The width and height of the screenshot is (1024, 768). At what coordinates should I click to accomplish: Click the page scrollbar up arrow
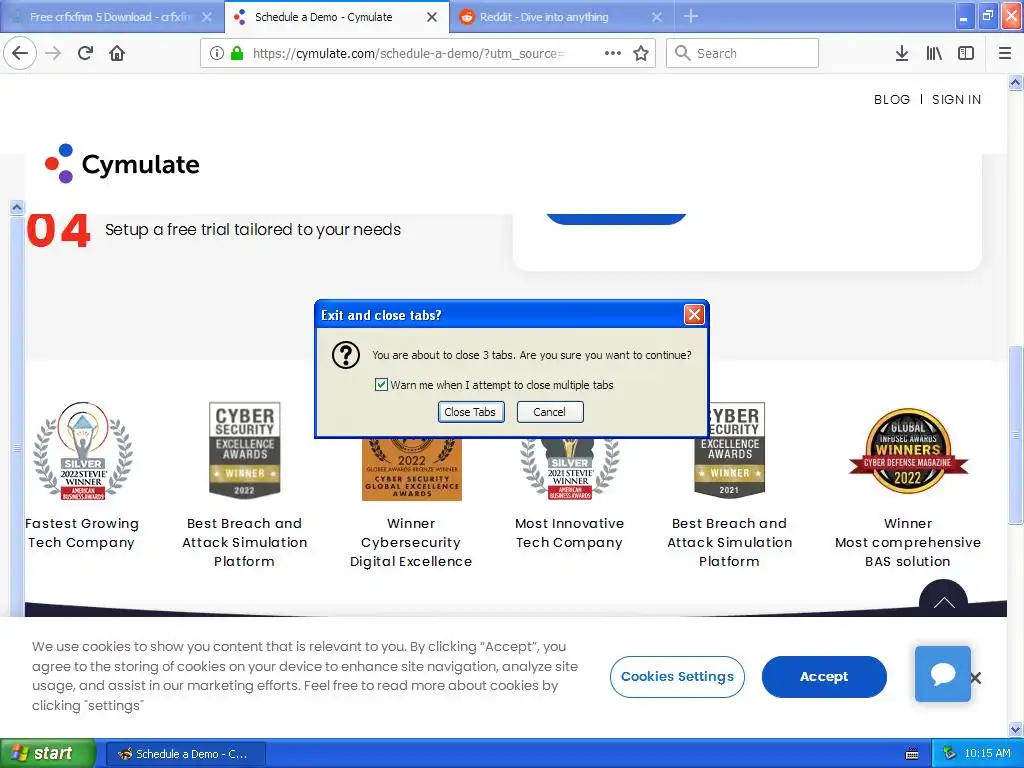1015,82
